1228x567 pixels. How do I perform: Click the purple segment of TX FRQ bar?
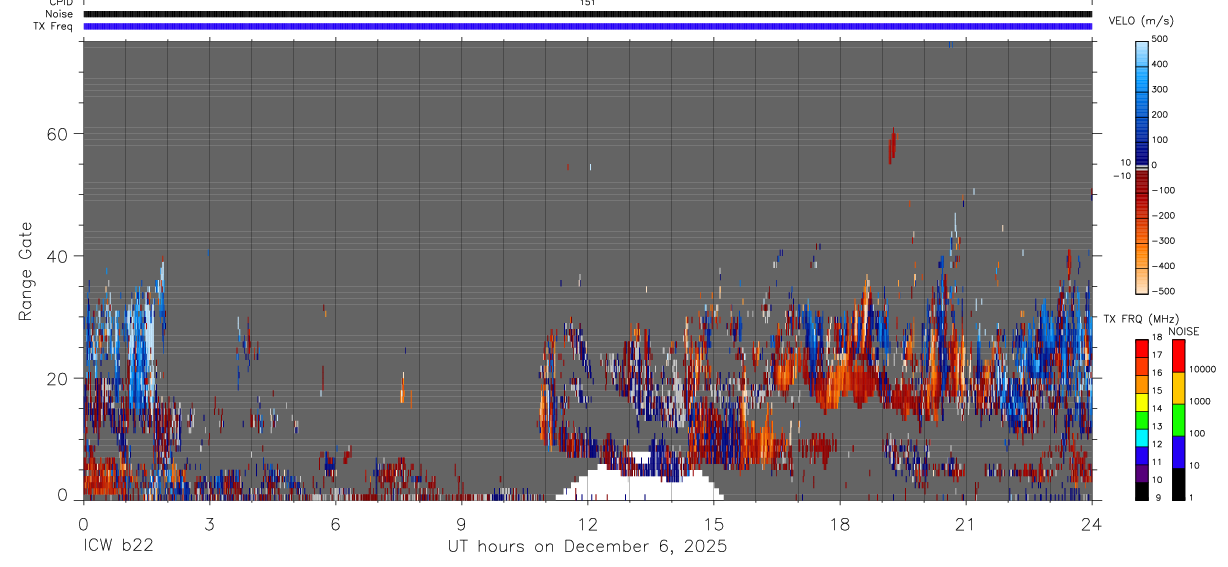[x=1142, y=473]
